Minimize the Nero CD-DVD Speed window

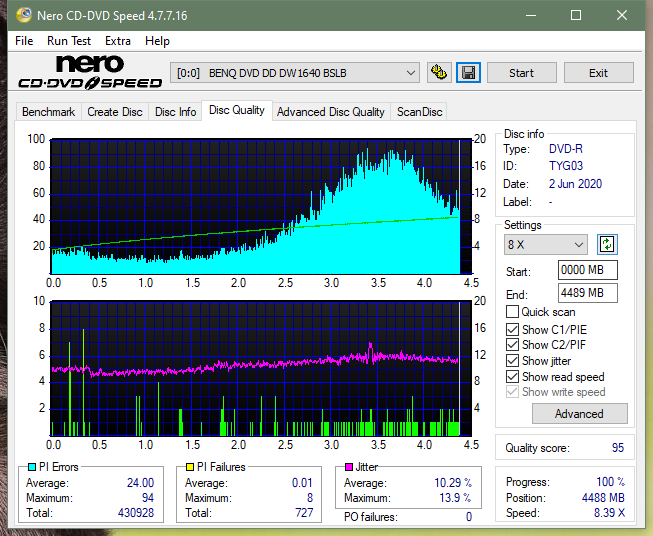click(531, 15)
